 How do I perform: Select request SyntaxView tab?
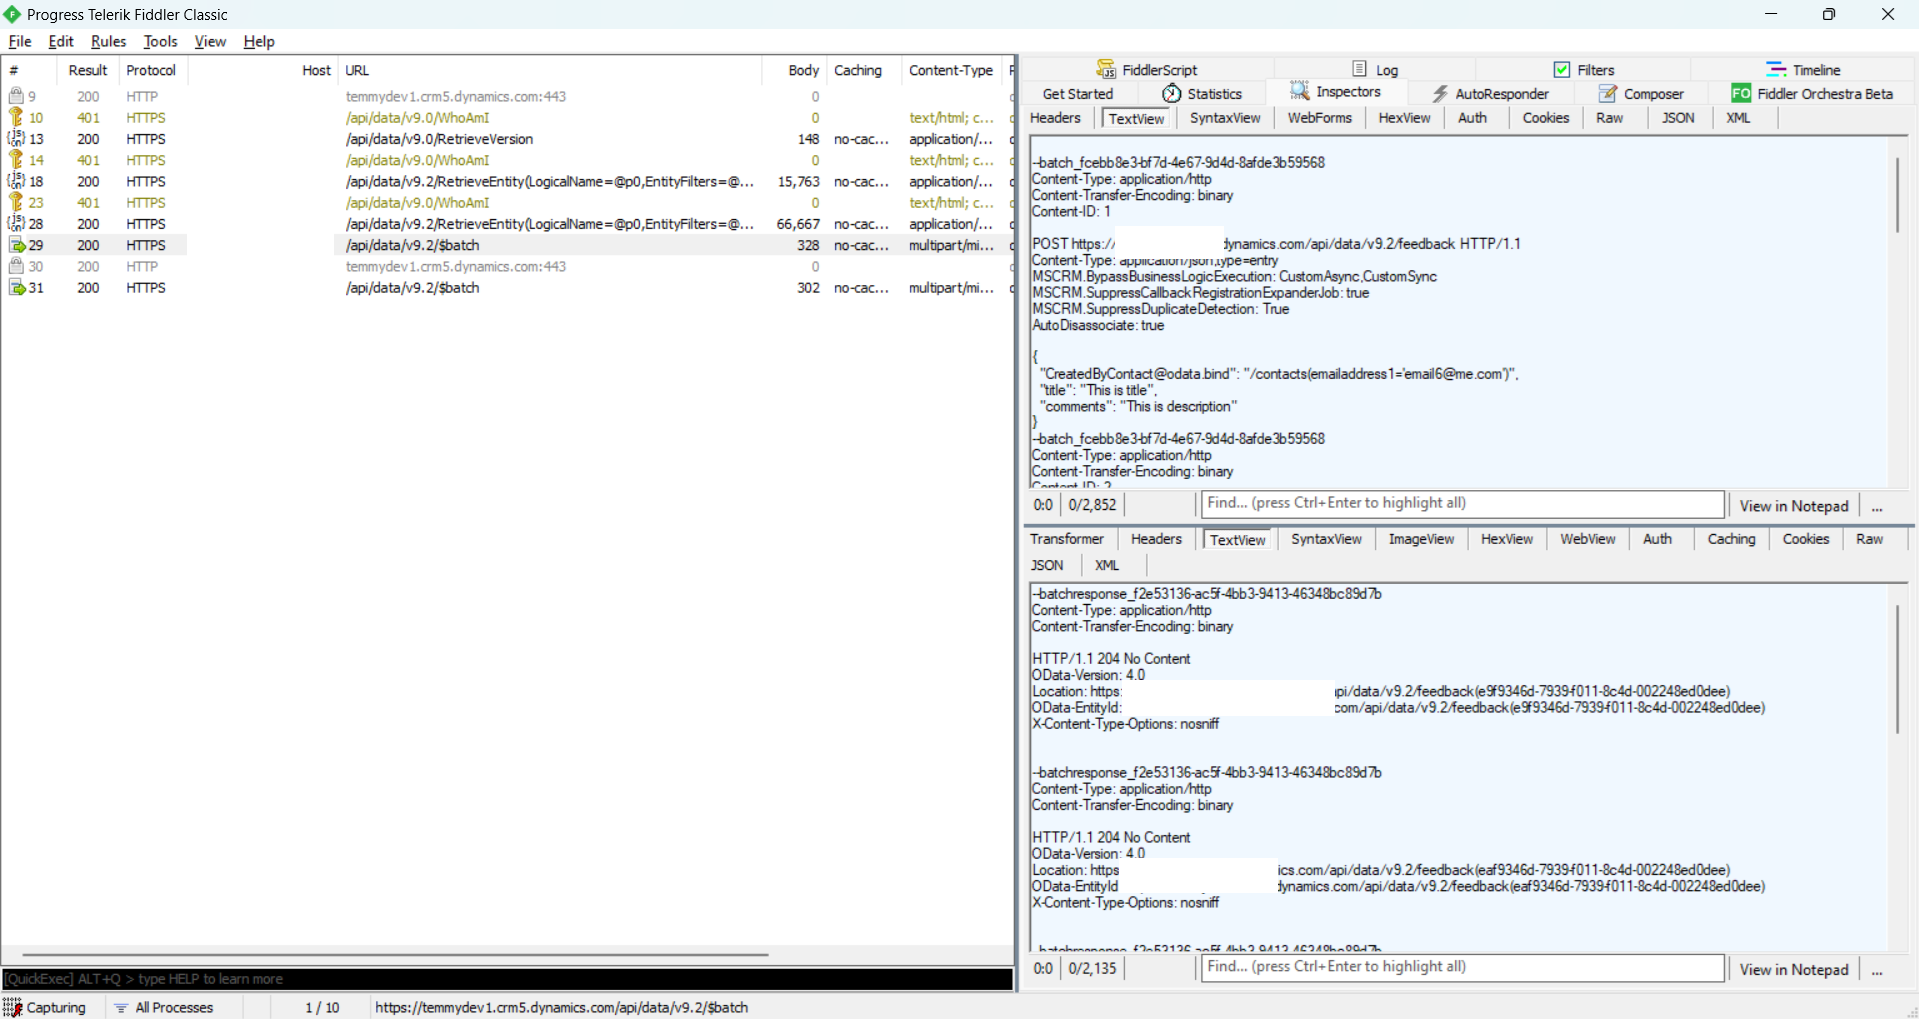click(x=1225, y=117)
